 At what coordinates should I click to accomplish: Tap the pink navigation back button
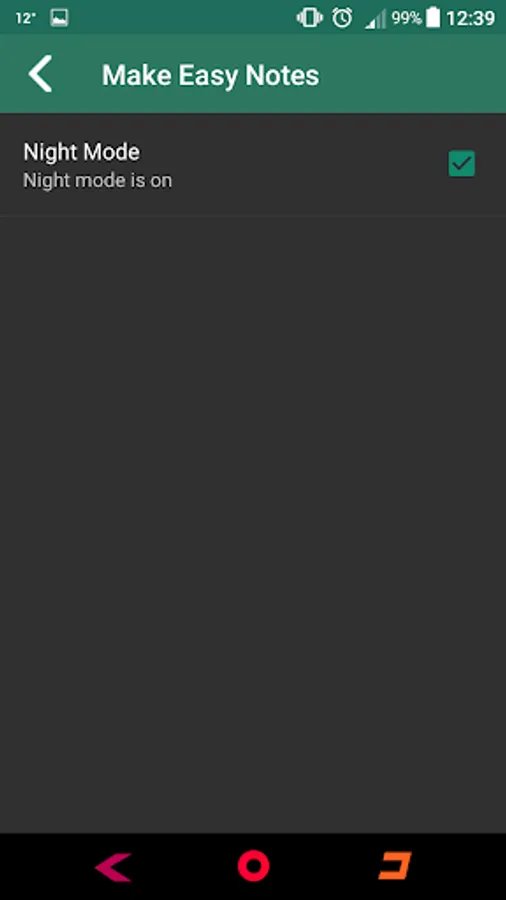[114, 866]
